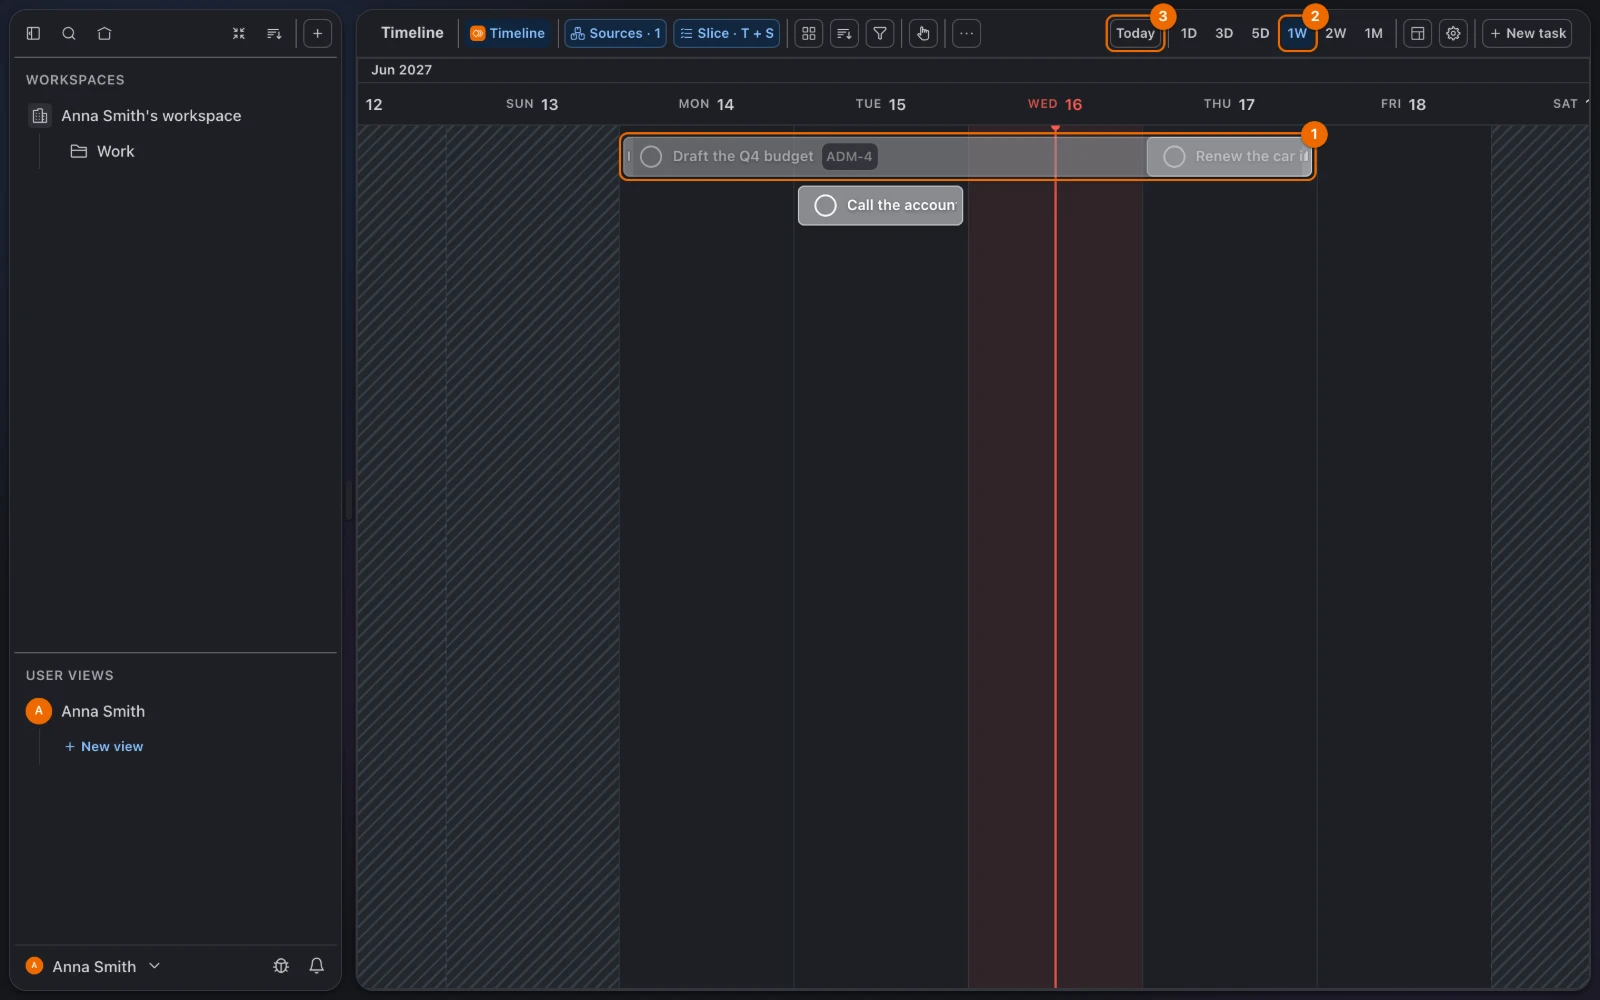Mark Draft the Q4 budget as complete
This screenshot has width=1600, height=1000.
[651, 156]
